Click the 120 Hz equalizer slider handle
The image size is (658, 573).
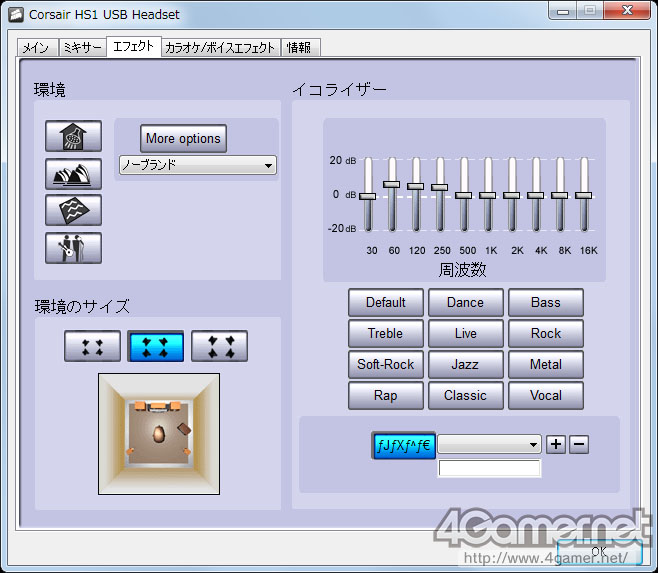pyautogui.click(x=415, y=186)
